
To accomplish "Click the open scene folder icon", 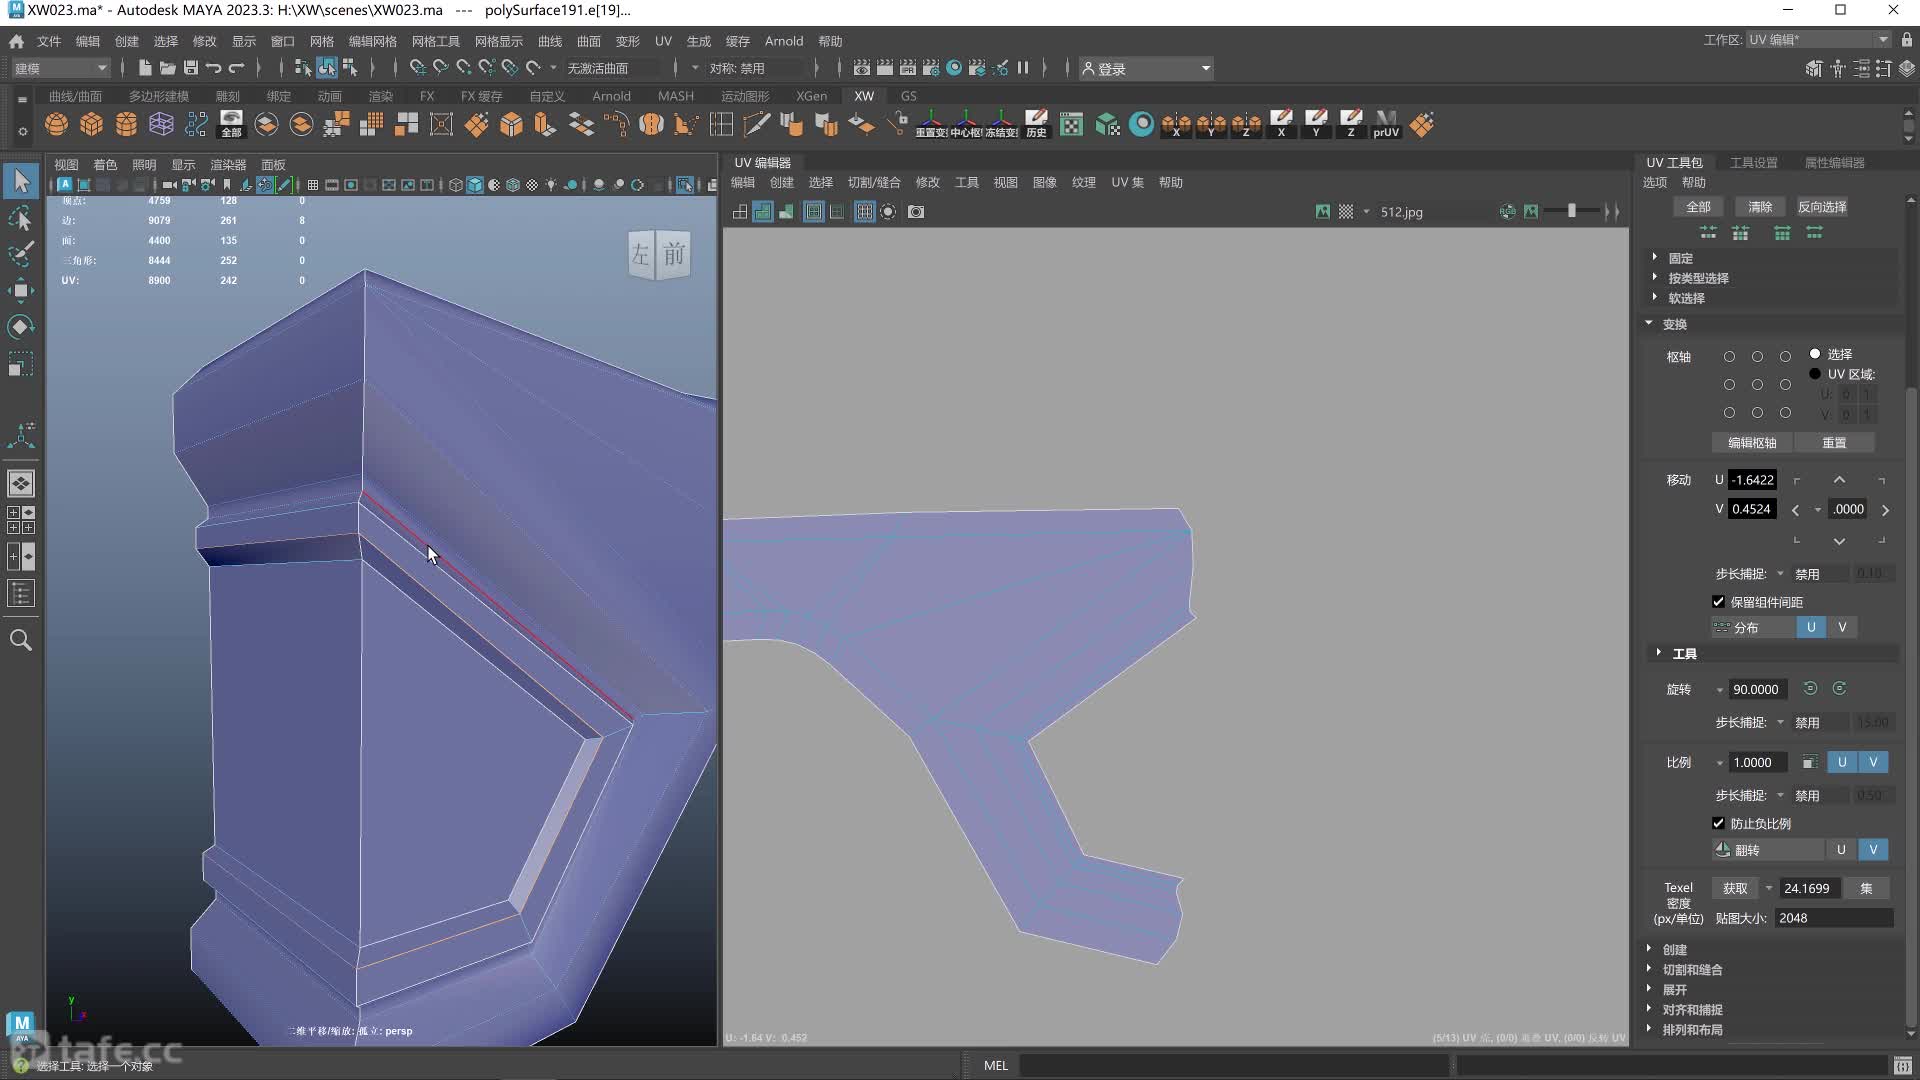I will point(167,68).
